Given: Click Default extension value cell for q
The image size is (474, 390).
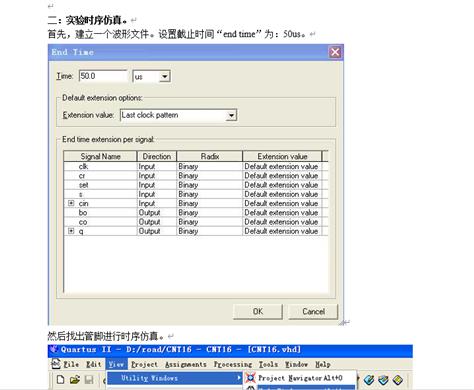Looking at the screenshot, I should 281,231.
